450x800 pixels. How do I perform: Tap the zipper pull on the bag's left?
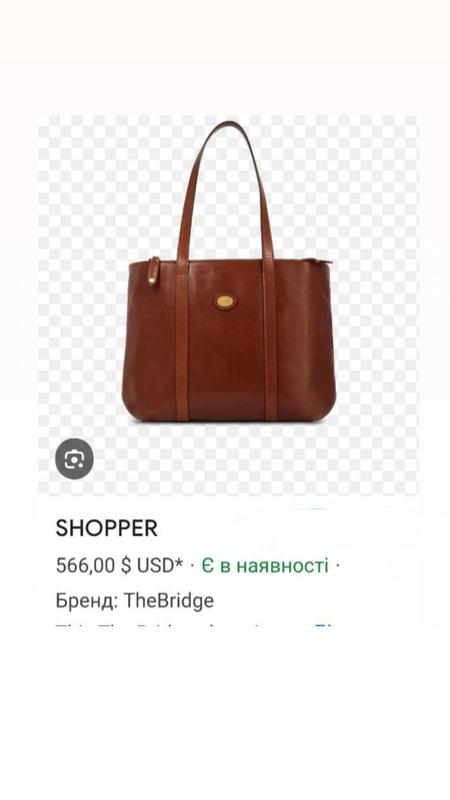154,271
